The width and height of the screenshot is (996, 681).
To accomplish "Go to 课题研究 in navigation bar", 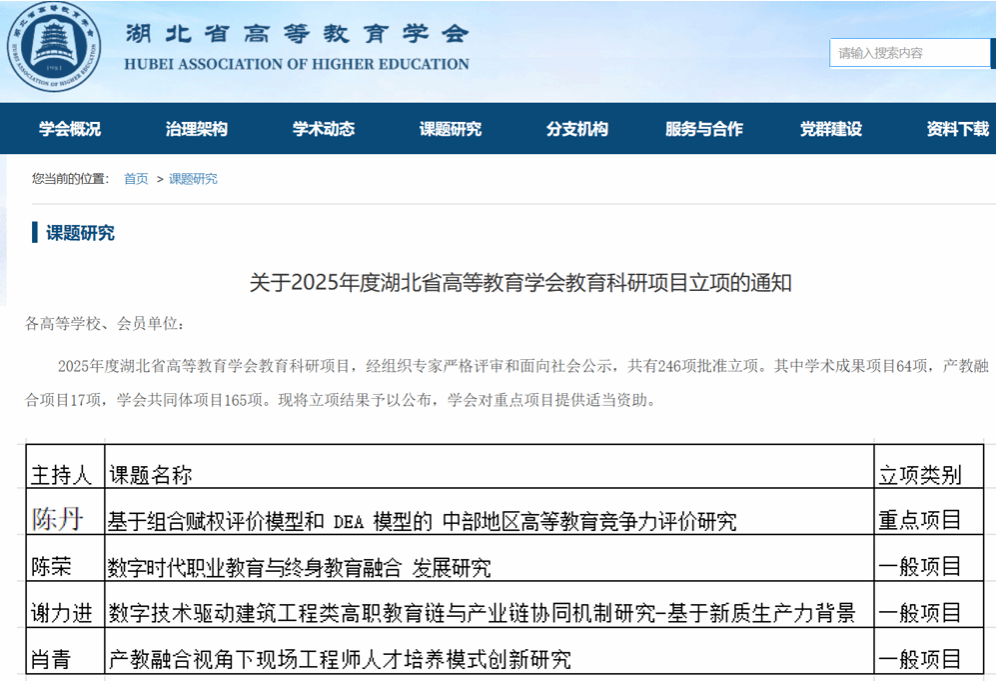I will click(450, 129).
